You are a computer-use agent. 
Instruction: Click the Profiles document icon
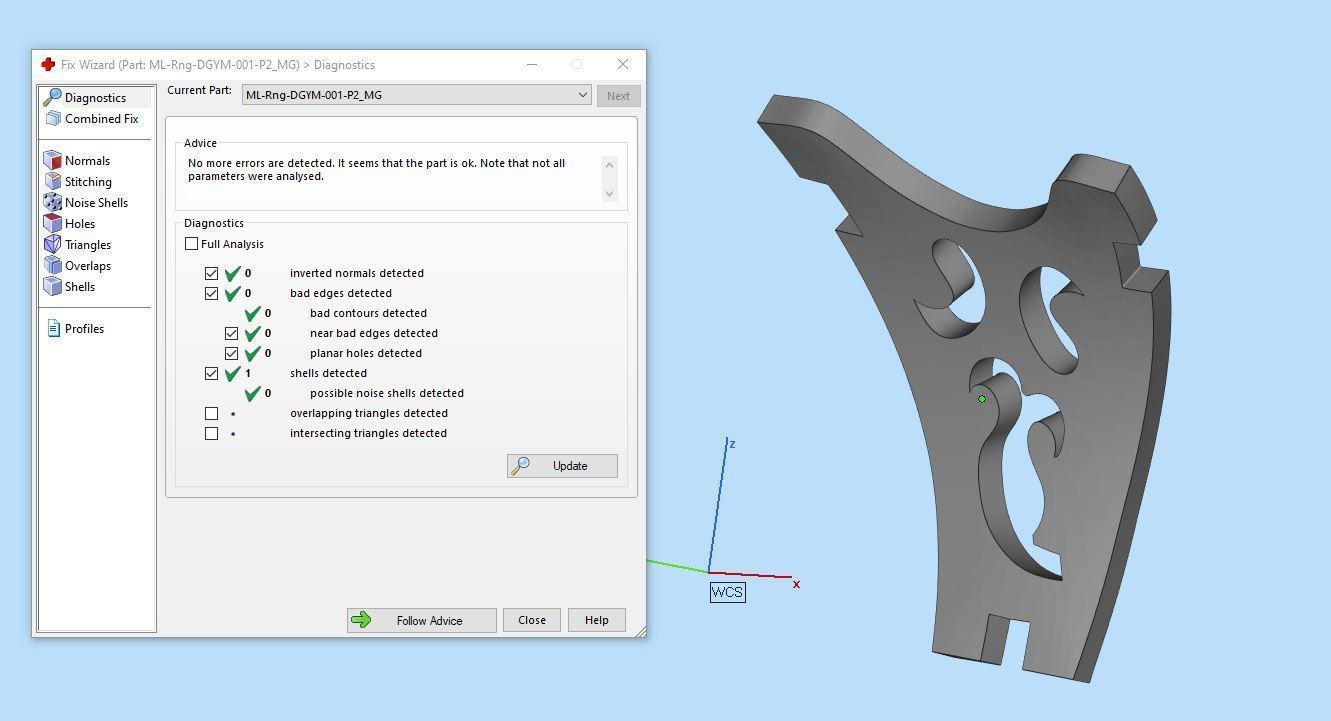54,328
